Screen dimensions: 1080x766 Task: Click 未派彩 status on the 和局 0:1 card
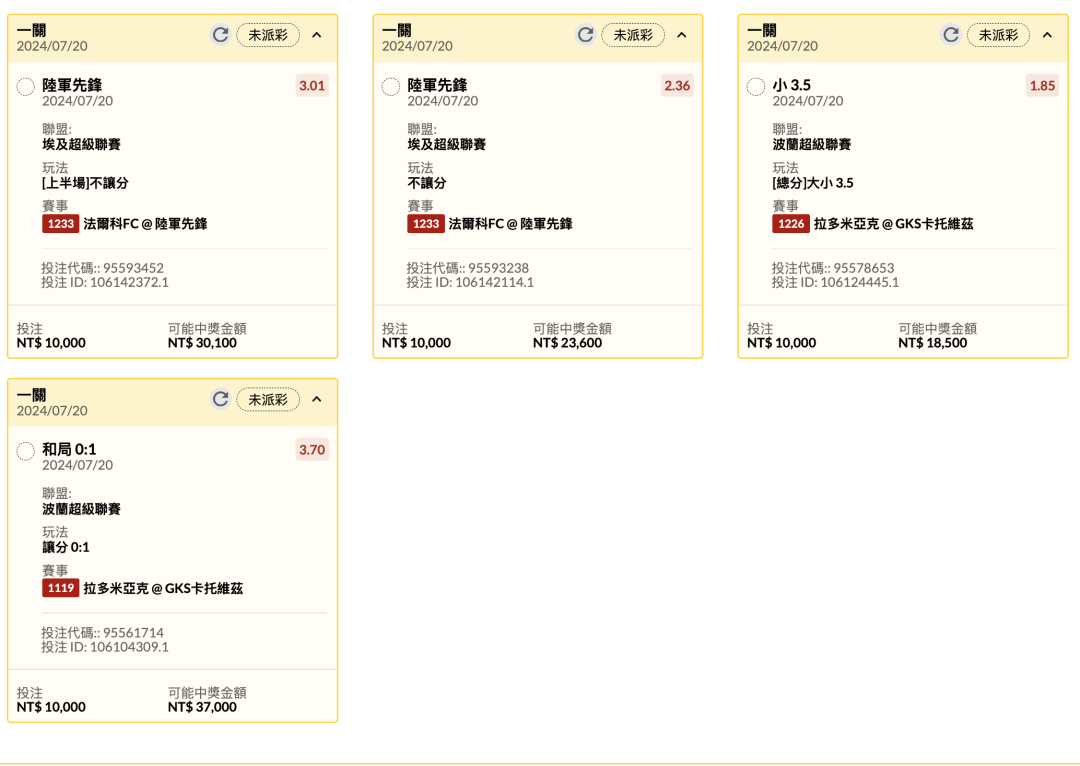click(x=268, y=399)
